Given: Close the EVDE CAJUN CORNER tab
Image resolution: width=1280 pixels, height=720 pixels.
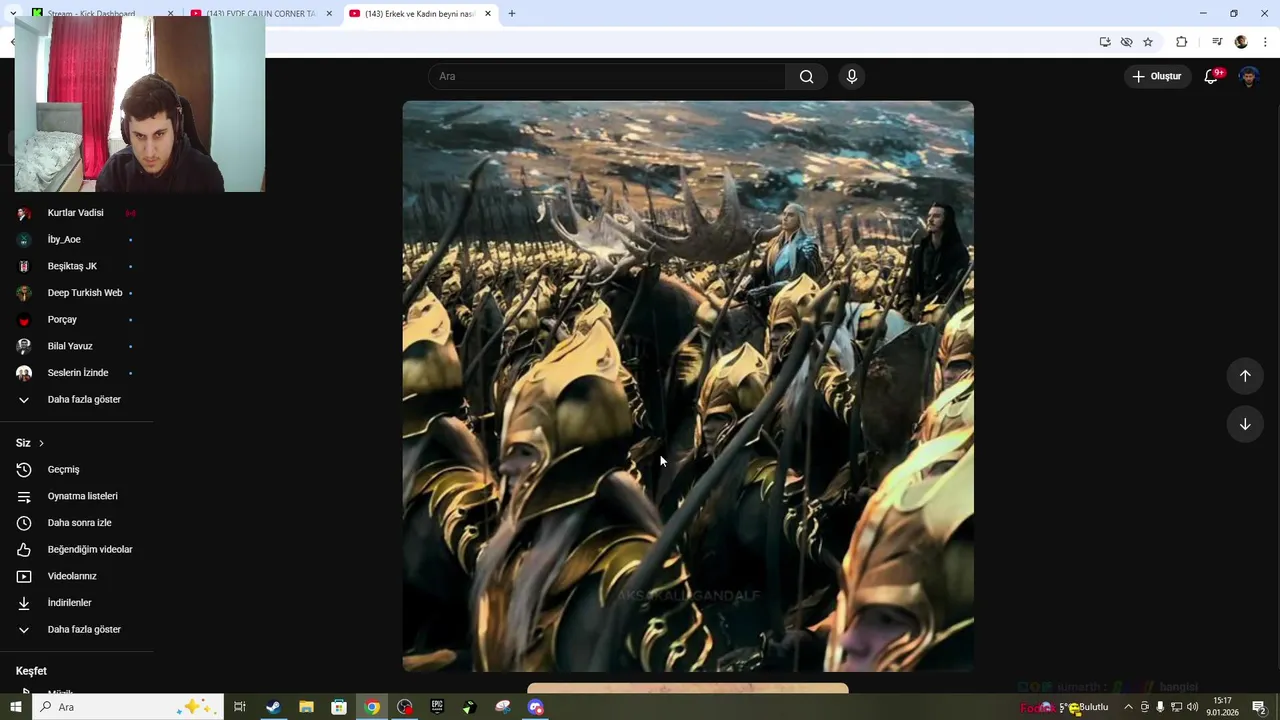Looking at the screenshot, I should tap(329, 14).
